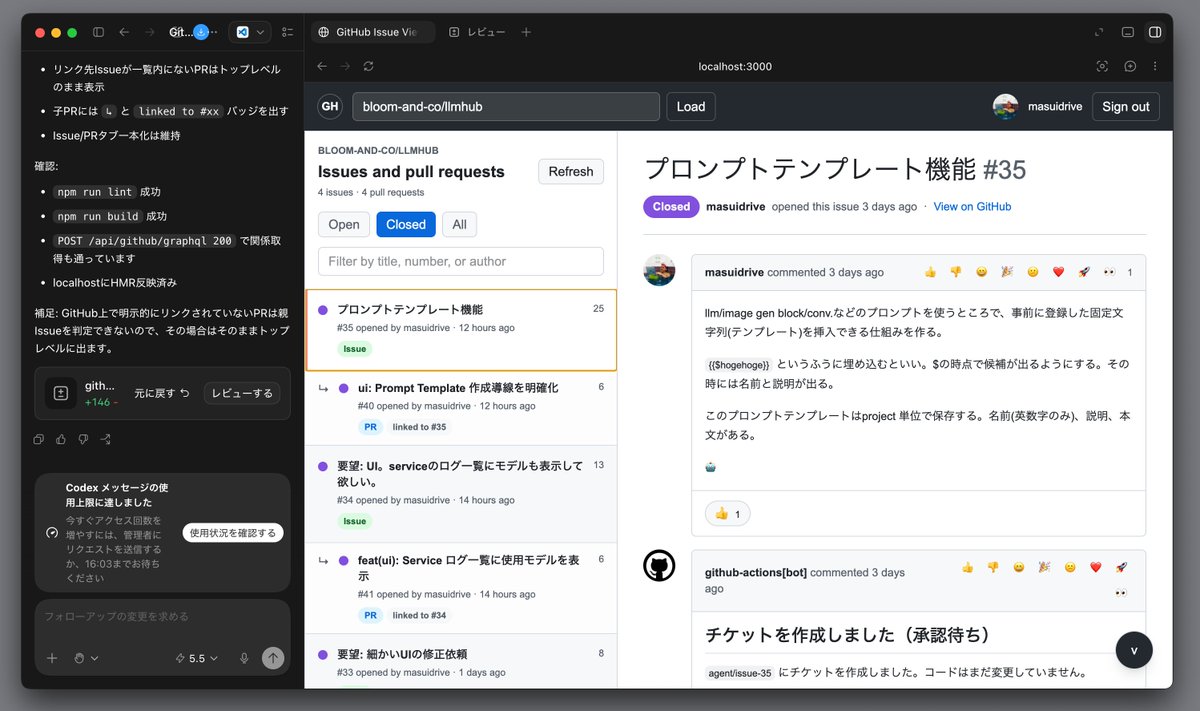
Task: Click the blue download indicator icon
Action: (x=201, y=32)
